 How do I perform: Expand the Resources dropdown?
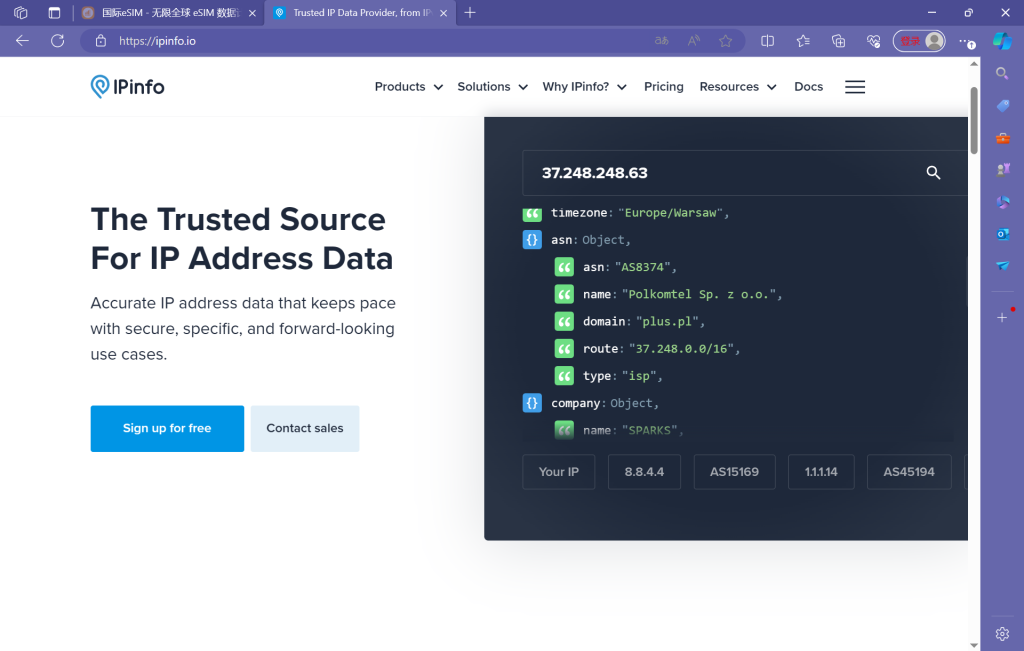(x=738, y=87)
